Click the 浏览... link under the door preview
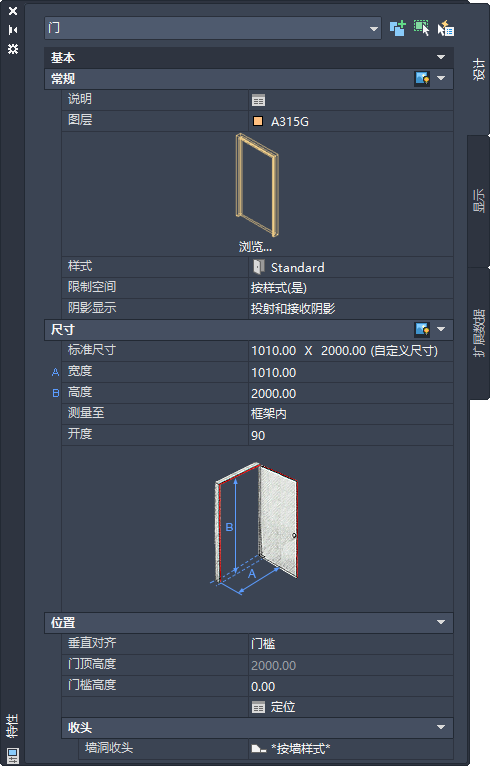The width and height of the screenshot is (490, 766). pos(255,247)
